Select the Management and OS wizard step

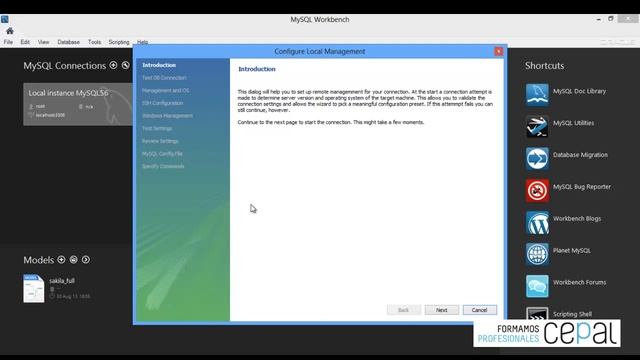[166, 90]
